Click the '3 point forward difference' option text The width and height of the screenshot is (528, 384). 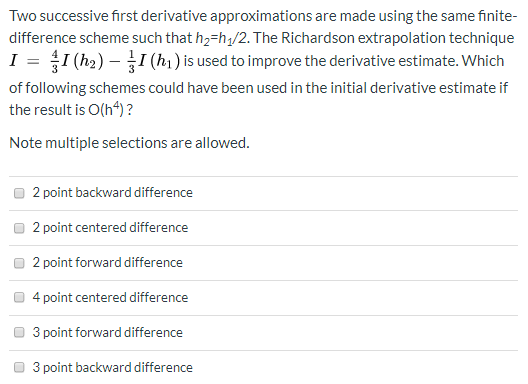pos(107,333)
